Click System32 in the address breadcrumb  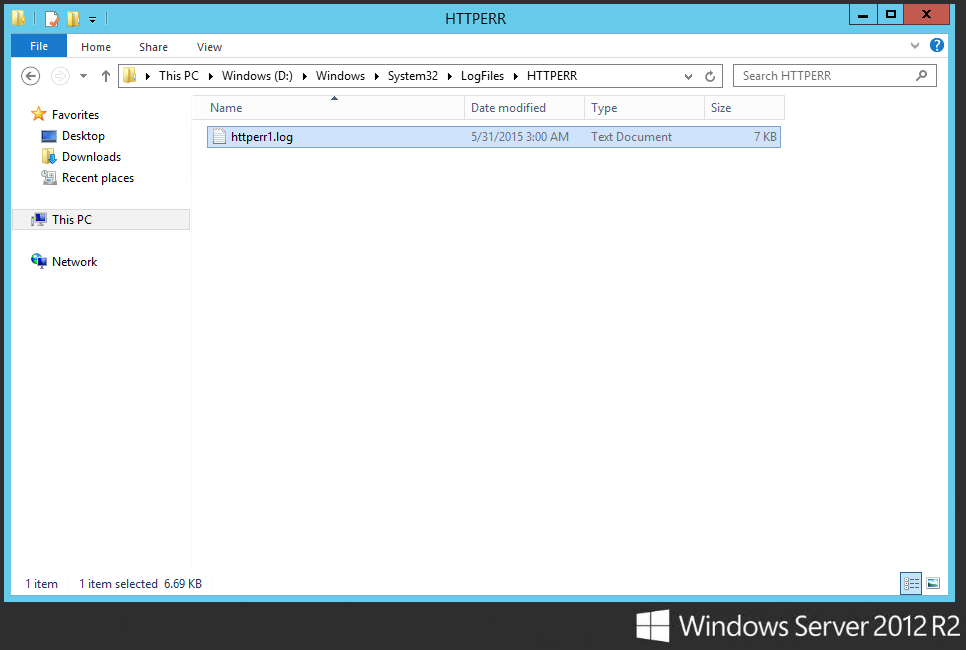412,76
